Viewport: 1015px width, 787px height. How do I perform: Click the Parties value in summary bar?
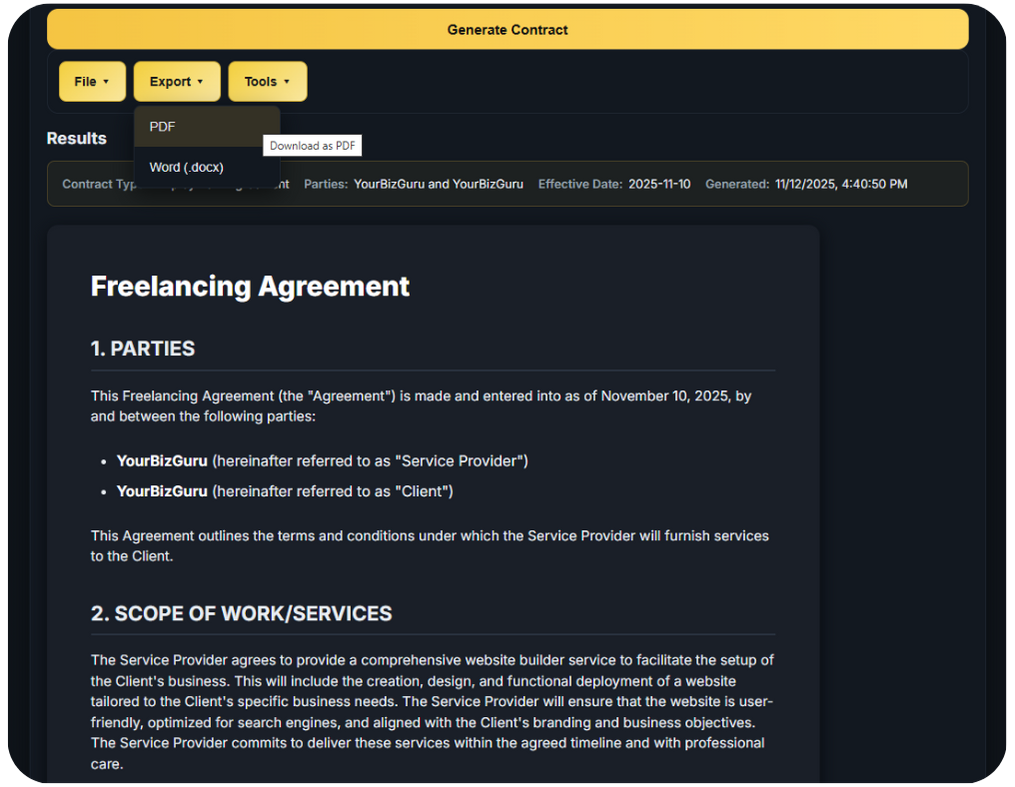[438, 184]
